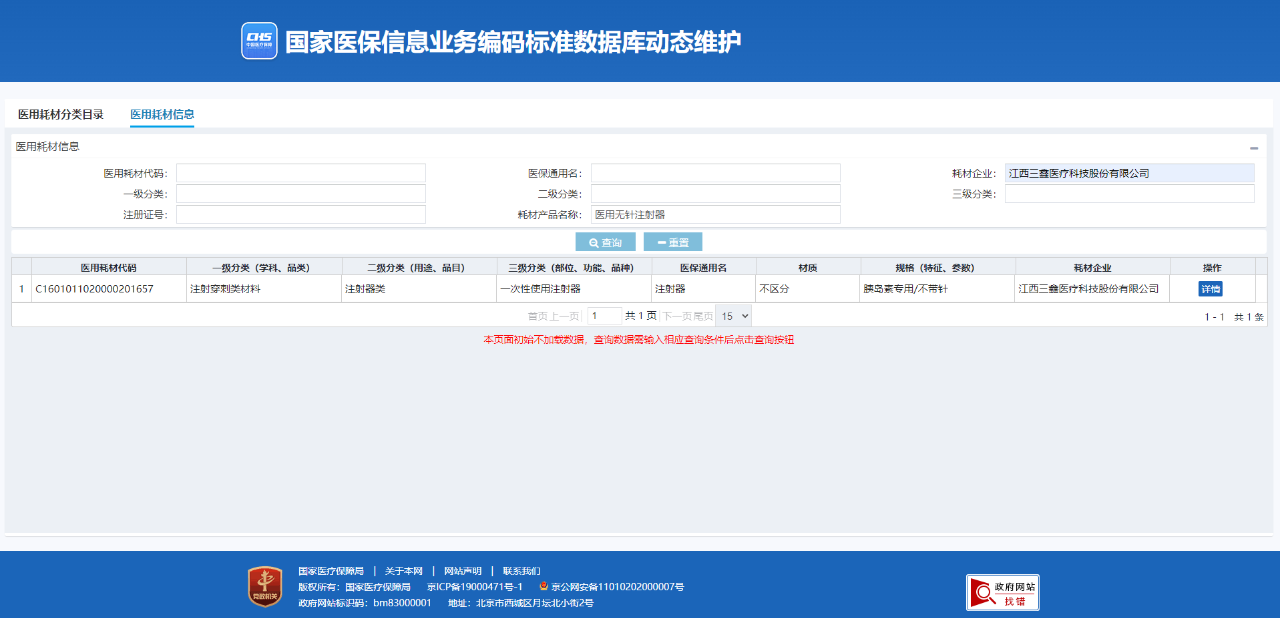Screen dimensions: 1280x618
Task: Collapse the 医用耗材信息 panel with minus icon
Action: 1254,147
